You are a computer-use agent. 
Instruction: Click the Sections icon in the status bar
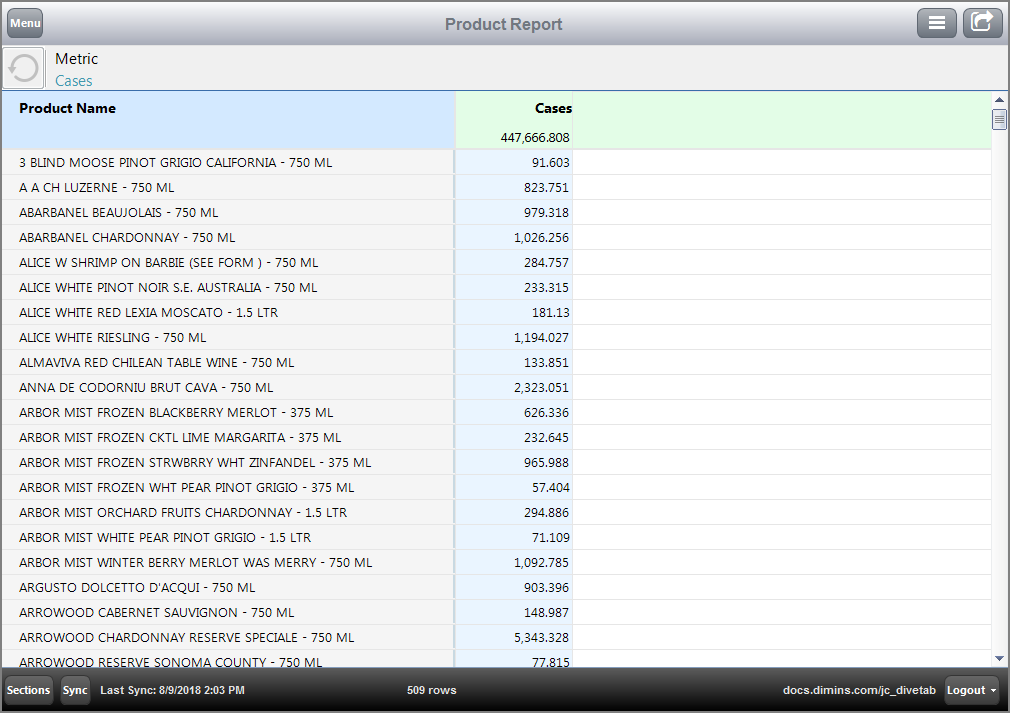pos(28,690)
